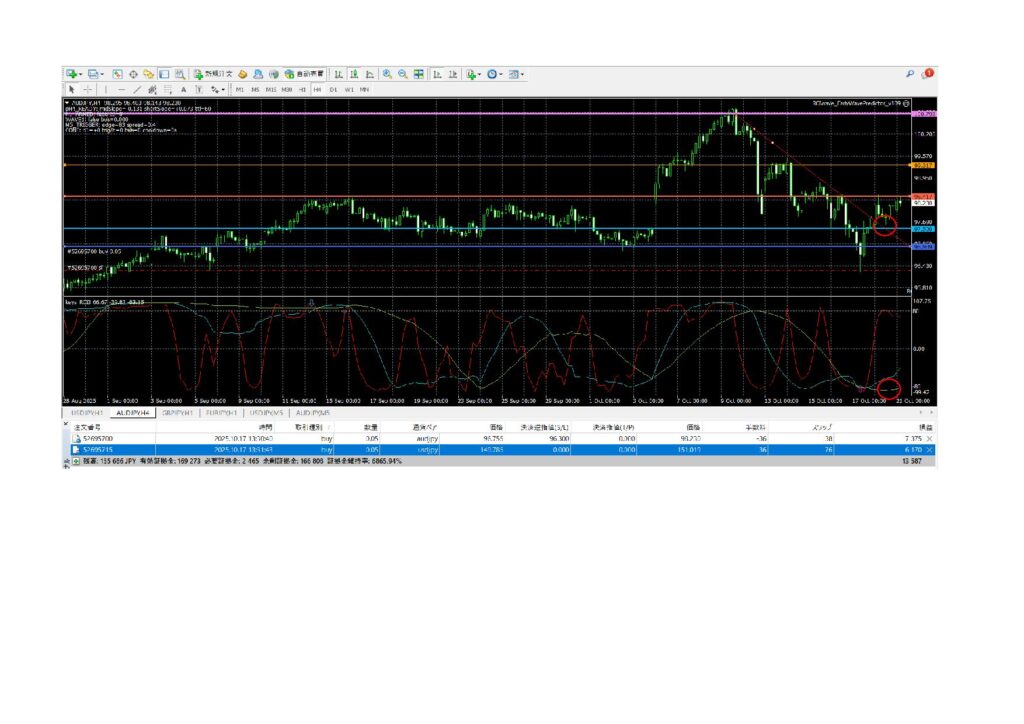This screenshot has width=1024, height=724.
Task: Select the trendline drawing tool
Action: coord(136,89)
